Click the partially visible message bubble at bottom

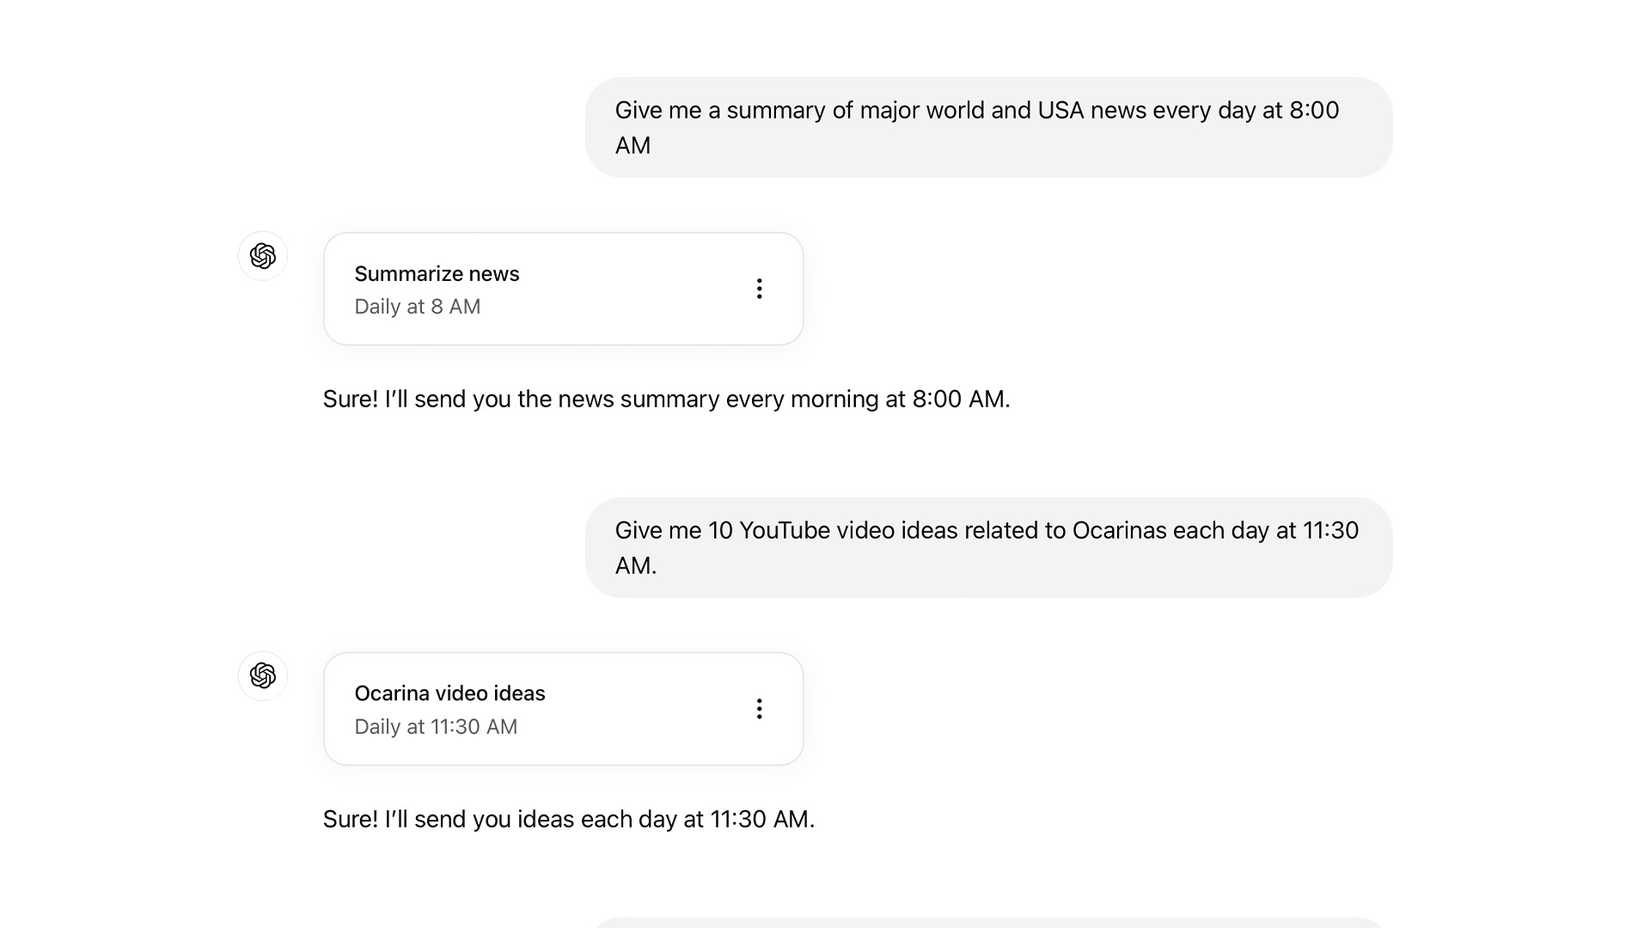pyautogui.click(x=988, y=925)
